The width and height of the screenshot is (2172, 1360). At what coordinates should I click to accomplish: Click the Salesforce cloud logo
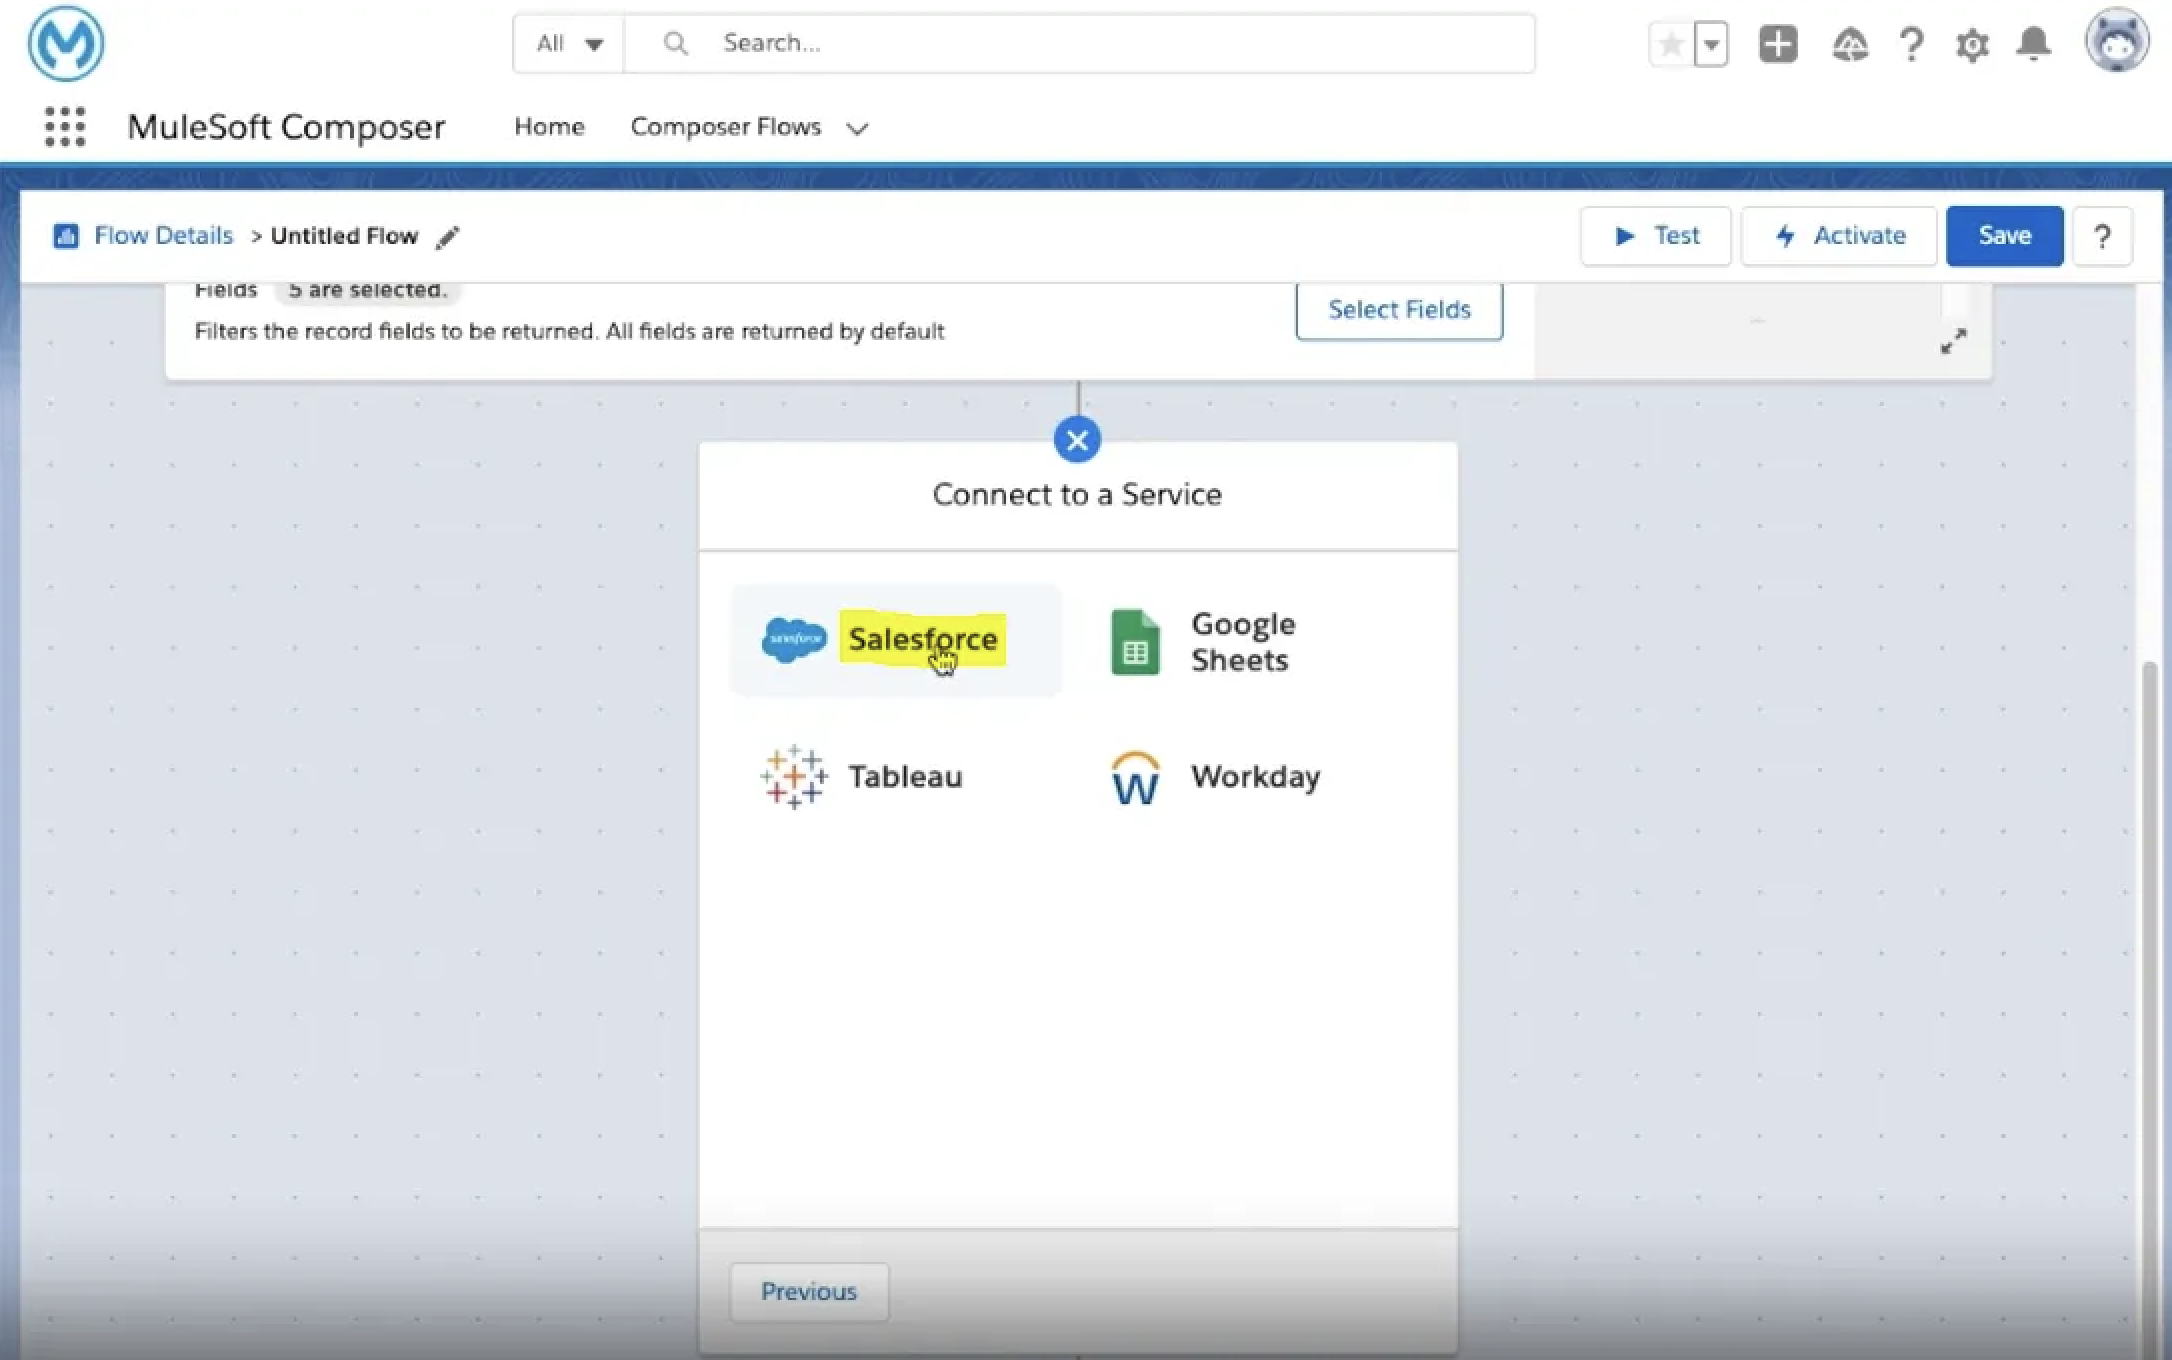tap(794, 639)
